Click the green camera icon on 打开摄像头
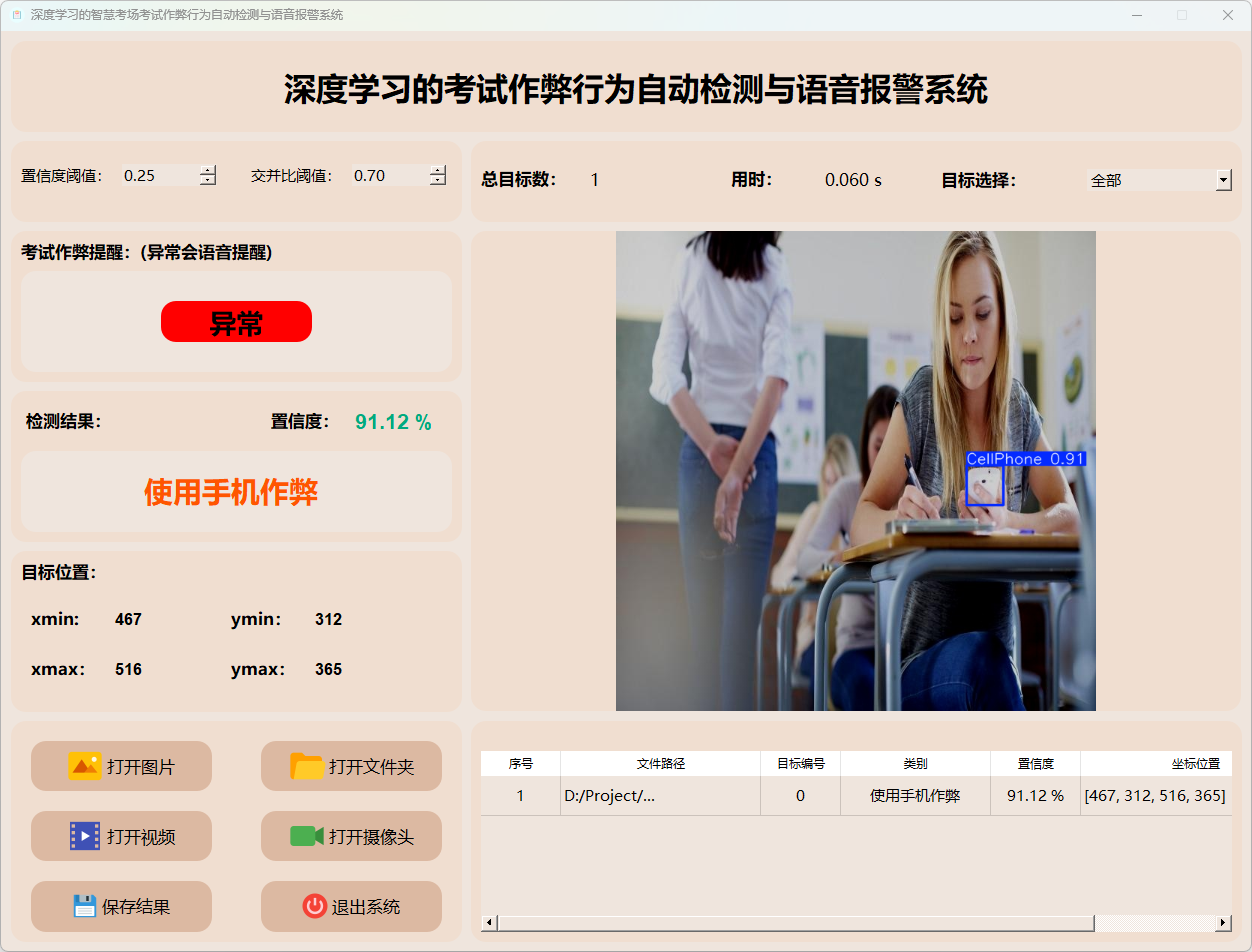1252x952 pixels. (x=307, y=836)
